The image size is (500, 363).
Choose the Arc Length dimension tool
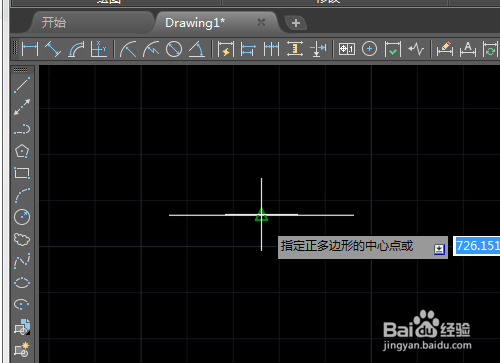tap(76, 49)
